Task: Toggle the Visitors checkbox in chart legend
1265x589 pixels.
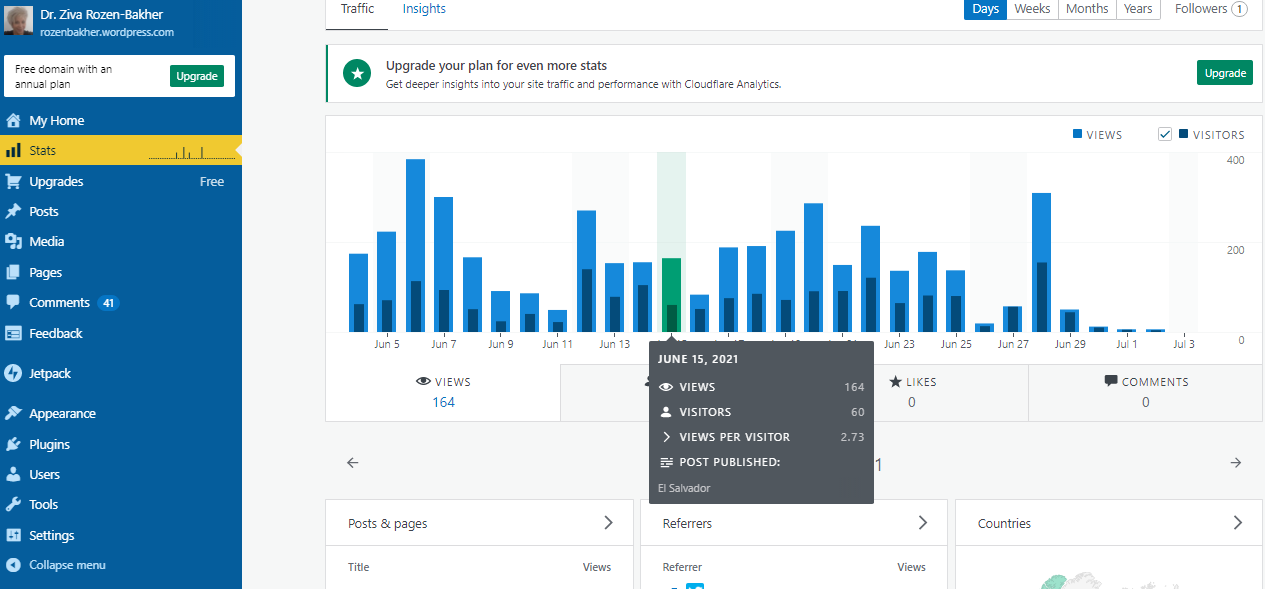Action: point(1164,134)
